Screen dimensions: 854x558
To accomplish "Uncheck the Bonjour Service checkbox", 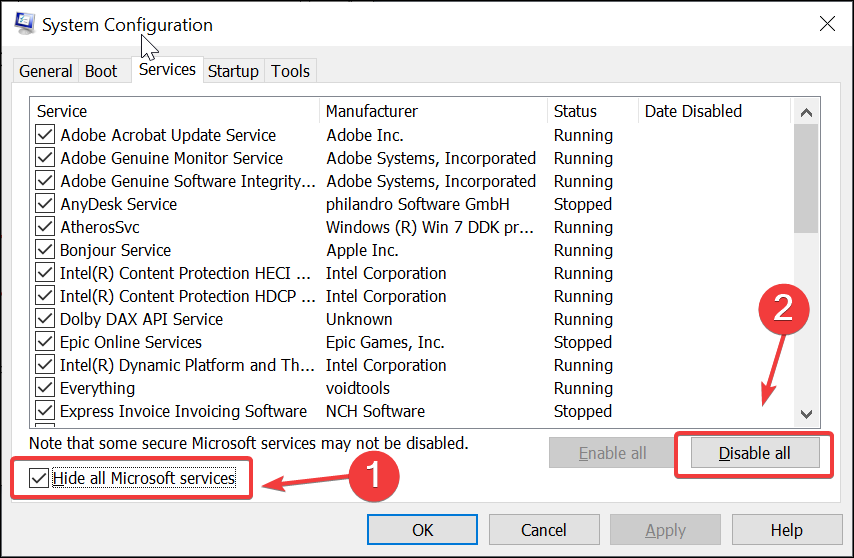I will coord(45,249).
